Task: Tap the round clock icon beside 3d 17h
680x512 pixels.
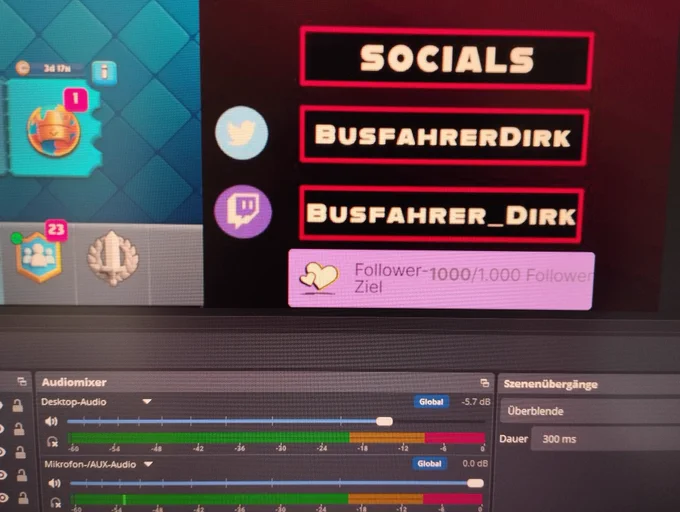Action: [23, 68]
